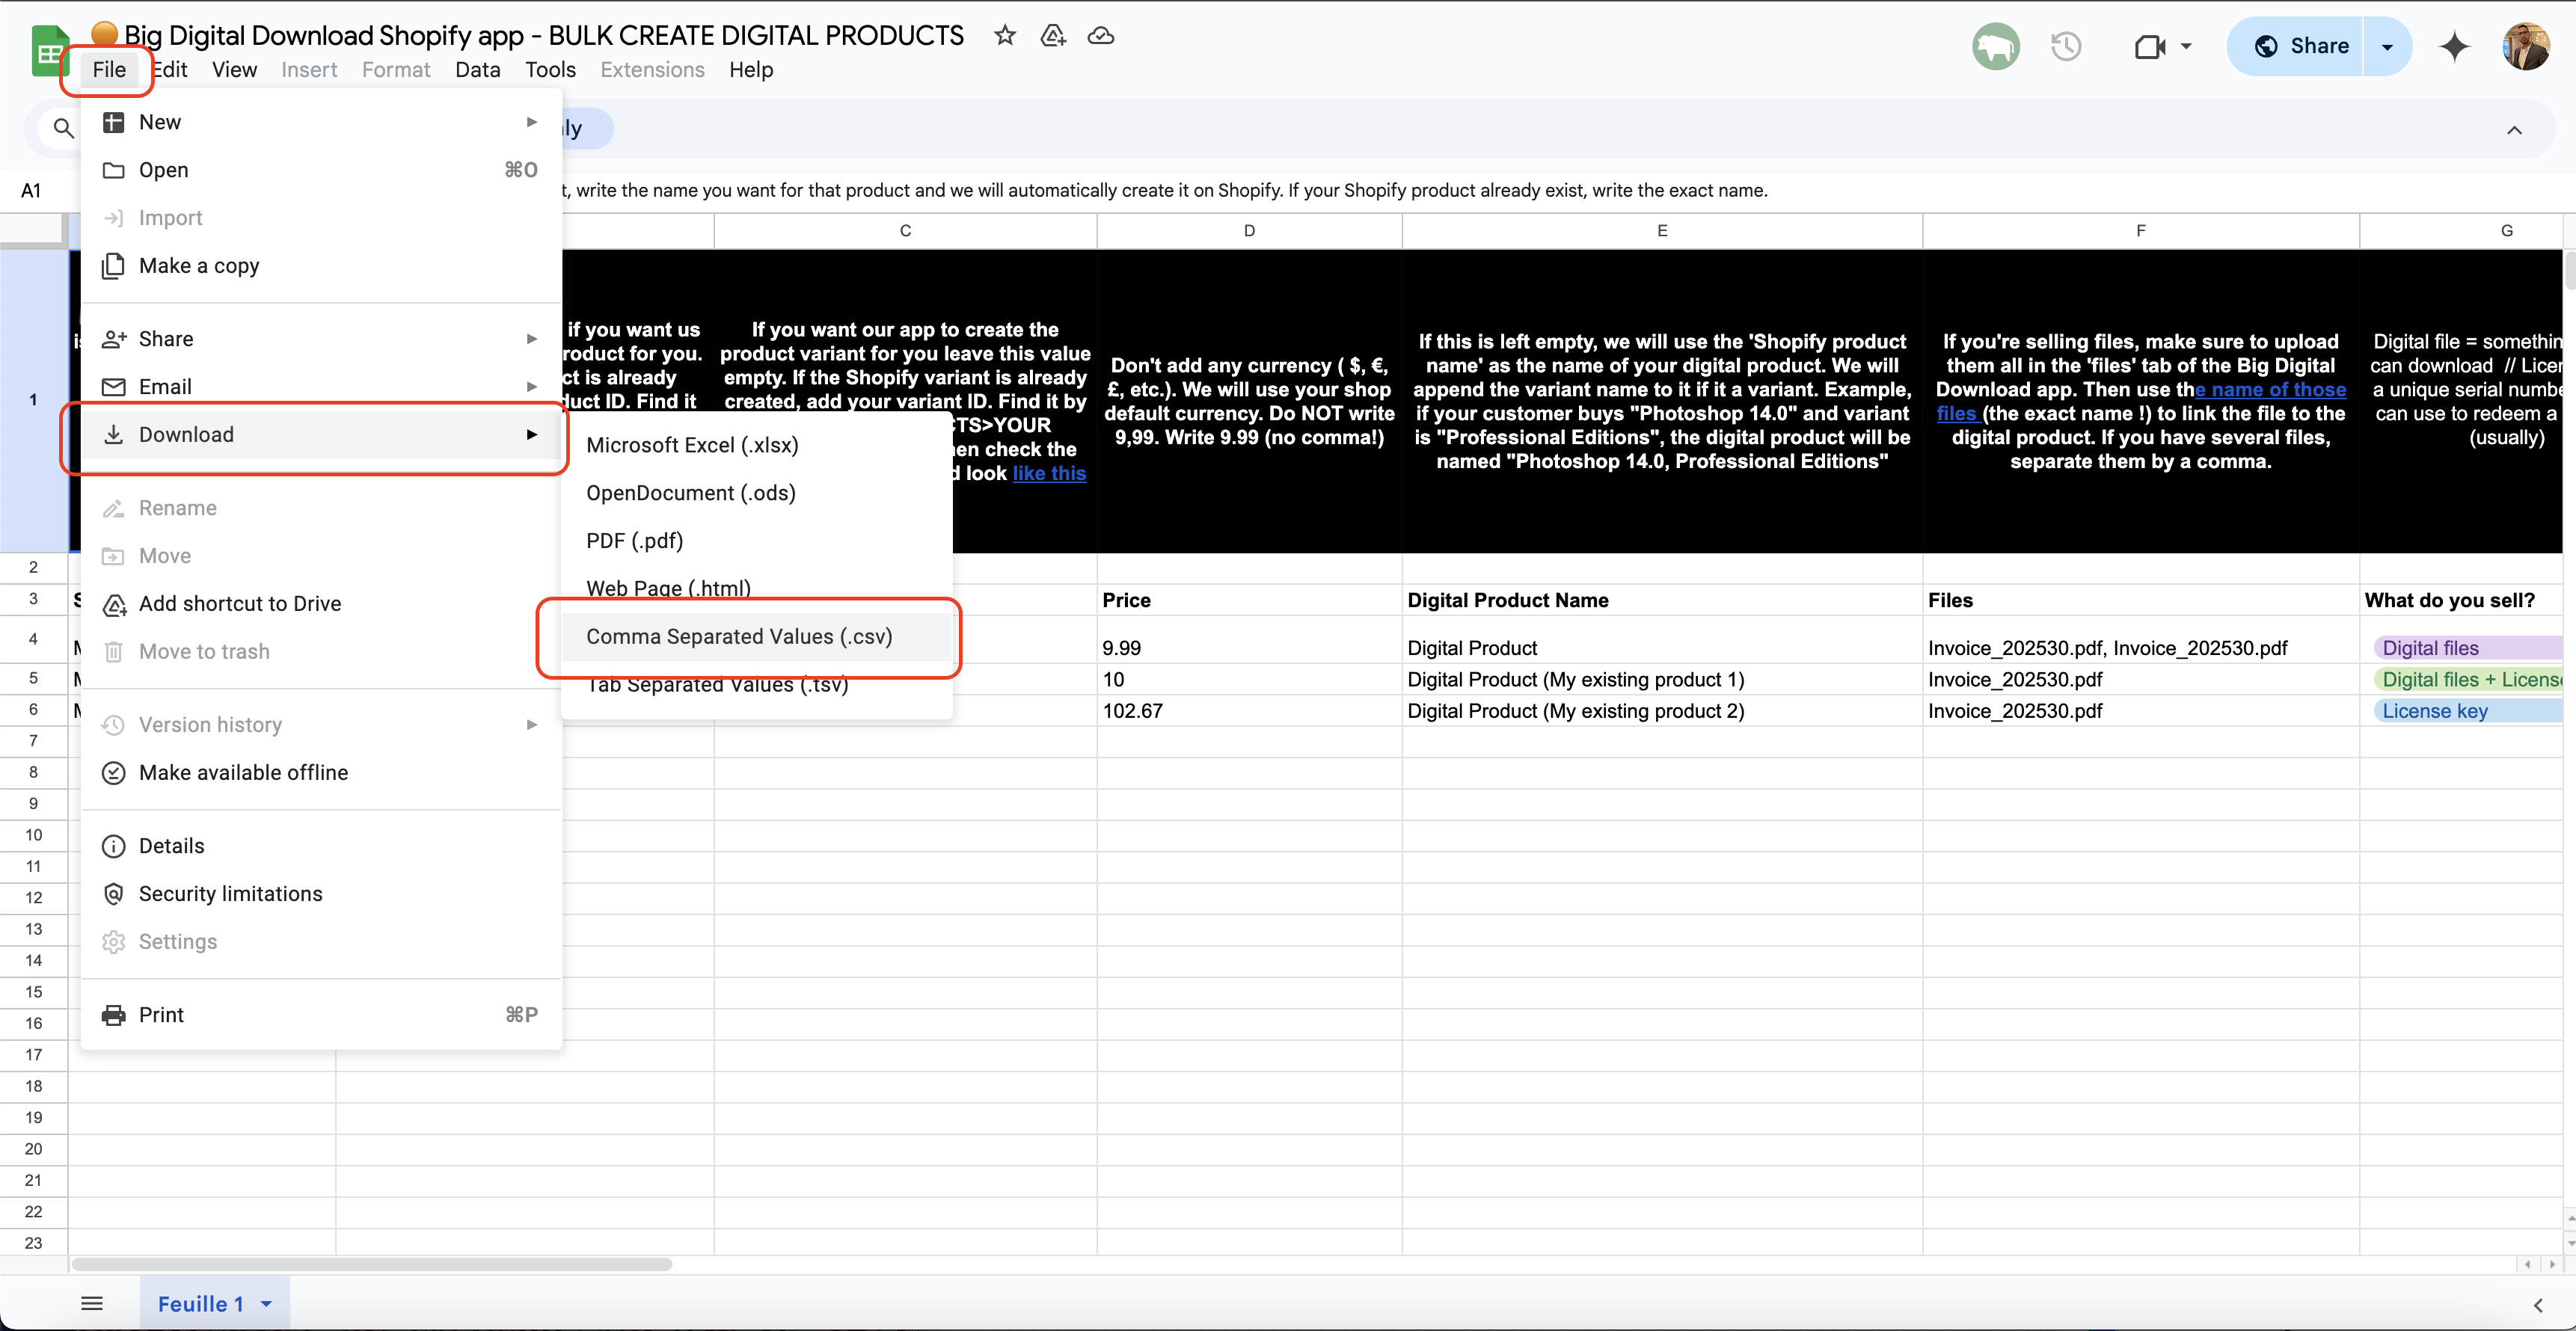2576x1331 pixels.
Task: Click the search menus magnifier icon
Action: [63, 128]
